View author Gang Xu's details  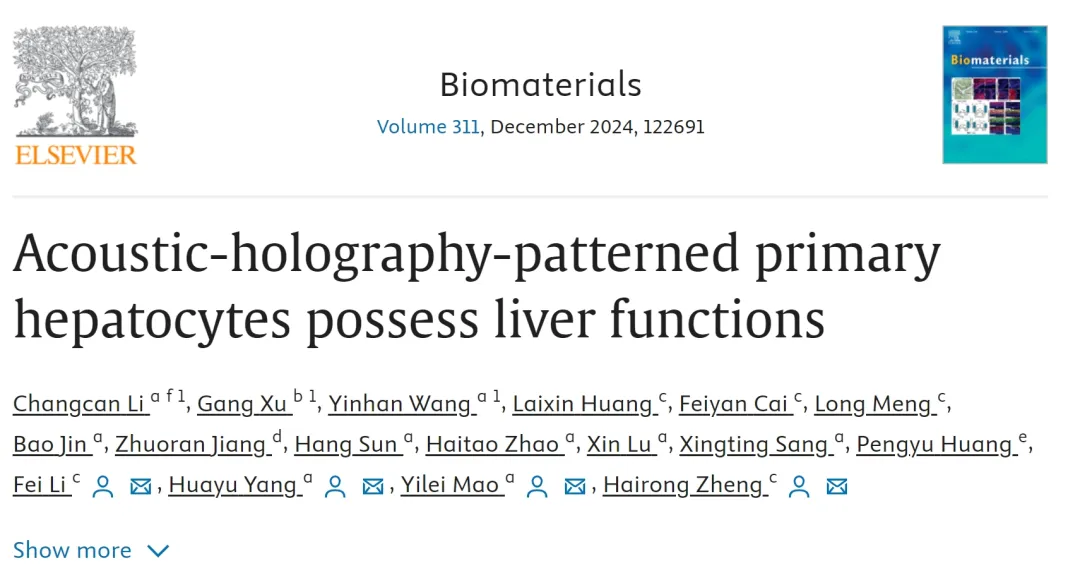(x=243, y=404)
